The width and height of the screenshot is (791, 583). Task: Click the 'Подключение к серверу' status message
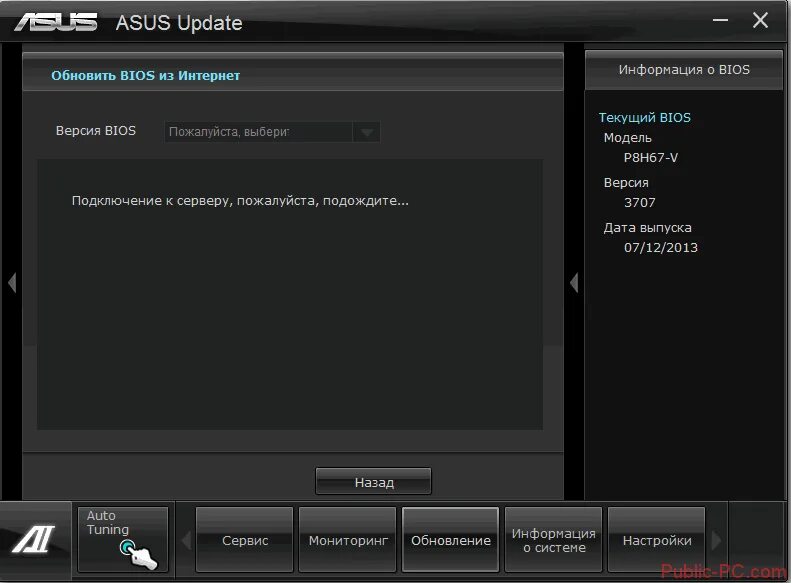click(240, 201)
